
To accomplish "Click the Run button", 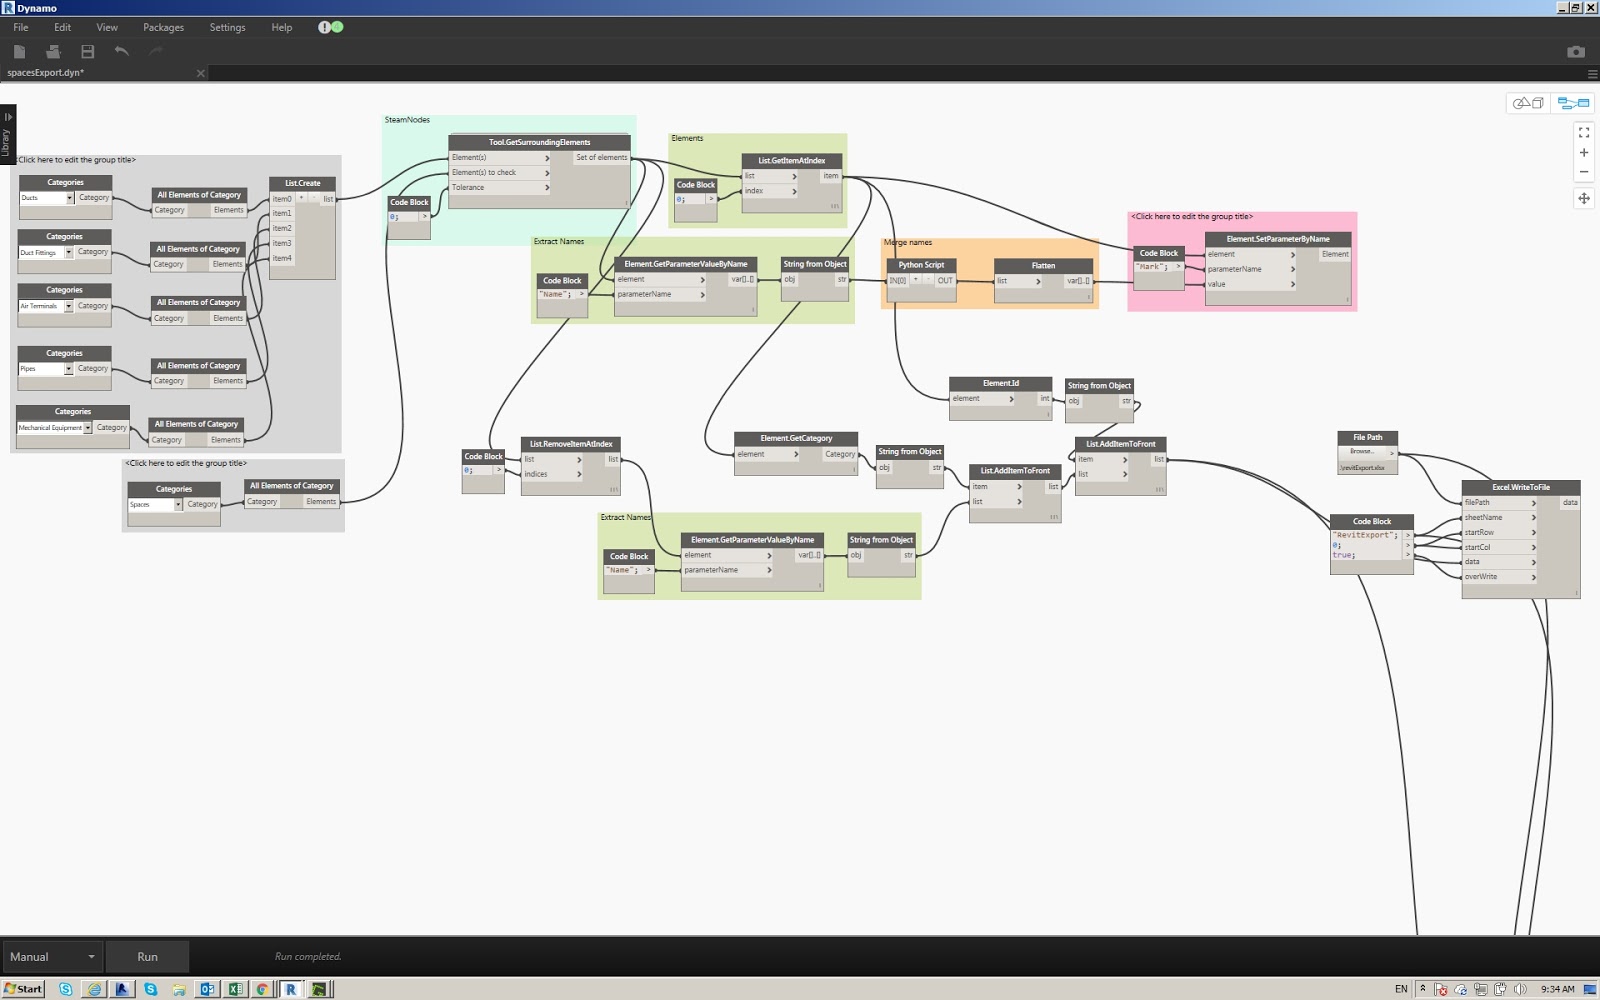I will pos(148,956).
